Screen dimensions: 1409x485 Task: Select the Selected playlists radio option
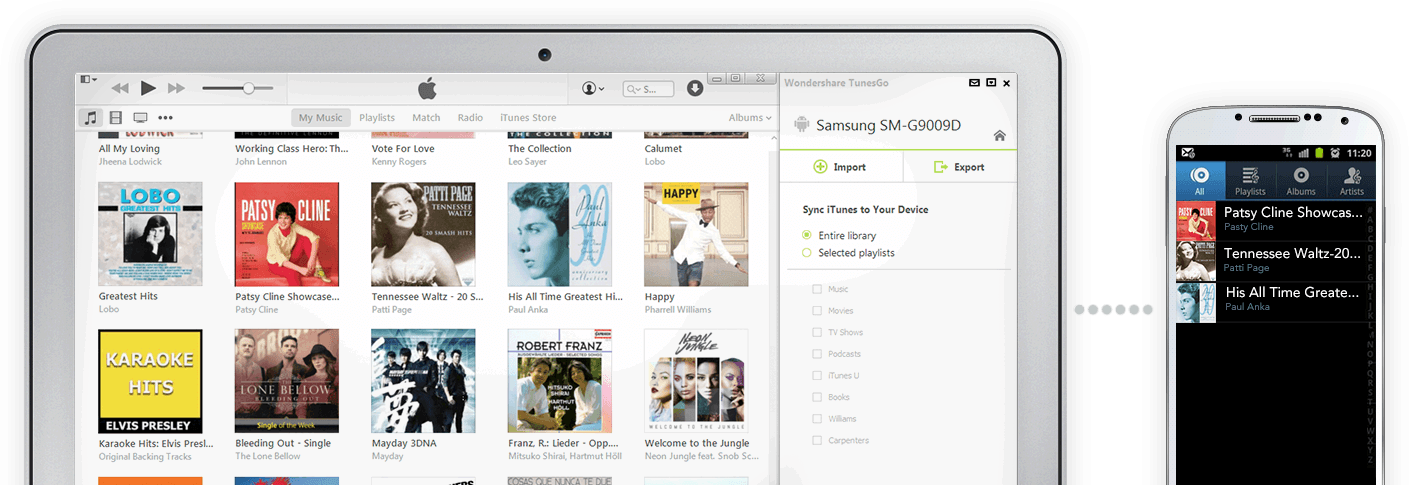point(807,253)
